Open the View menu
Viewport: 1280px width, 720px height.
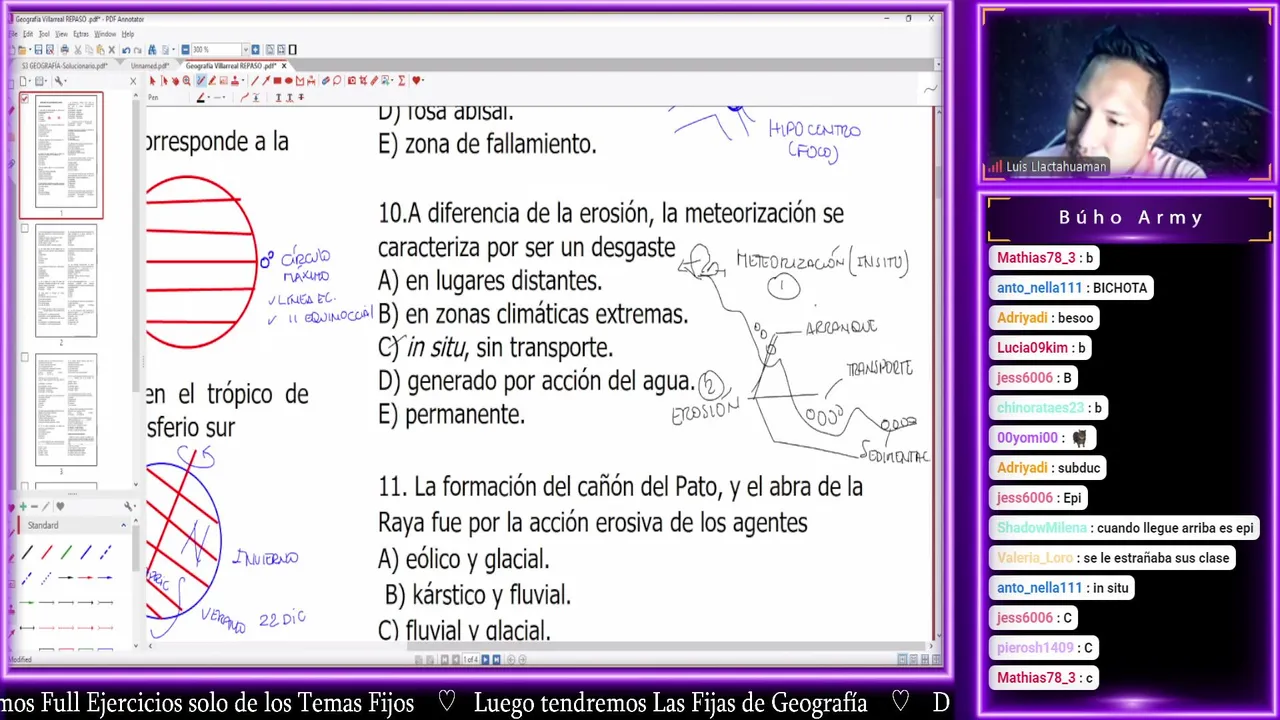(61, 34)
